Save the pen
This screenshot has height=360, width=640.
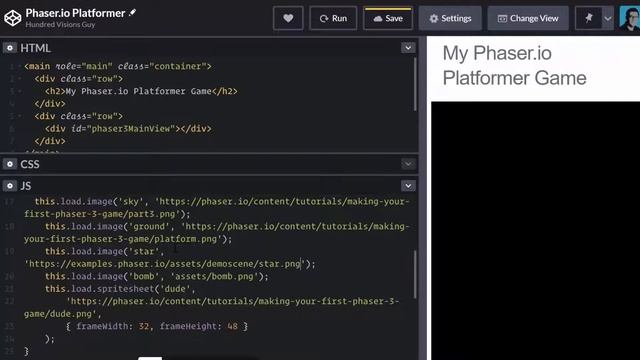[x=388, y=18]
